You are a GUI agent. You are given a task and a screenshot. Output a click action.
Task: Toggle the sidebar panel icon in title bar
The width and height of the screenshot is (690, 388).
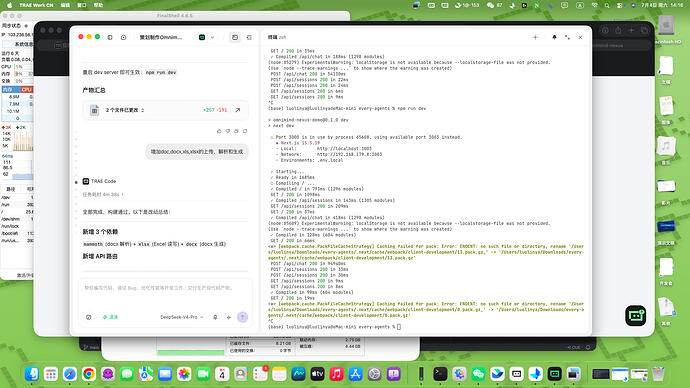[x=110, y=37]
